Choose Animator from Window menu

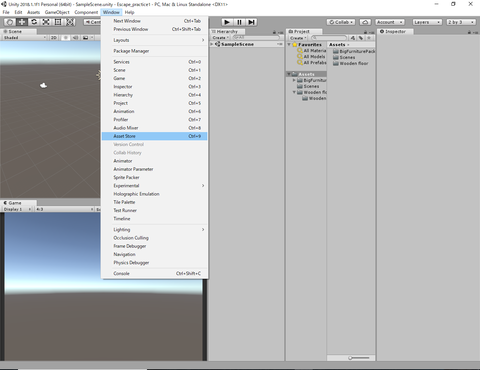coord(154,161)
